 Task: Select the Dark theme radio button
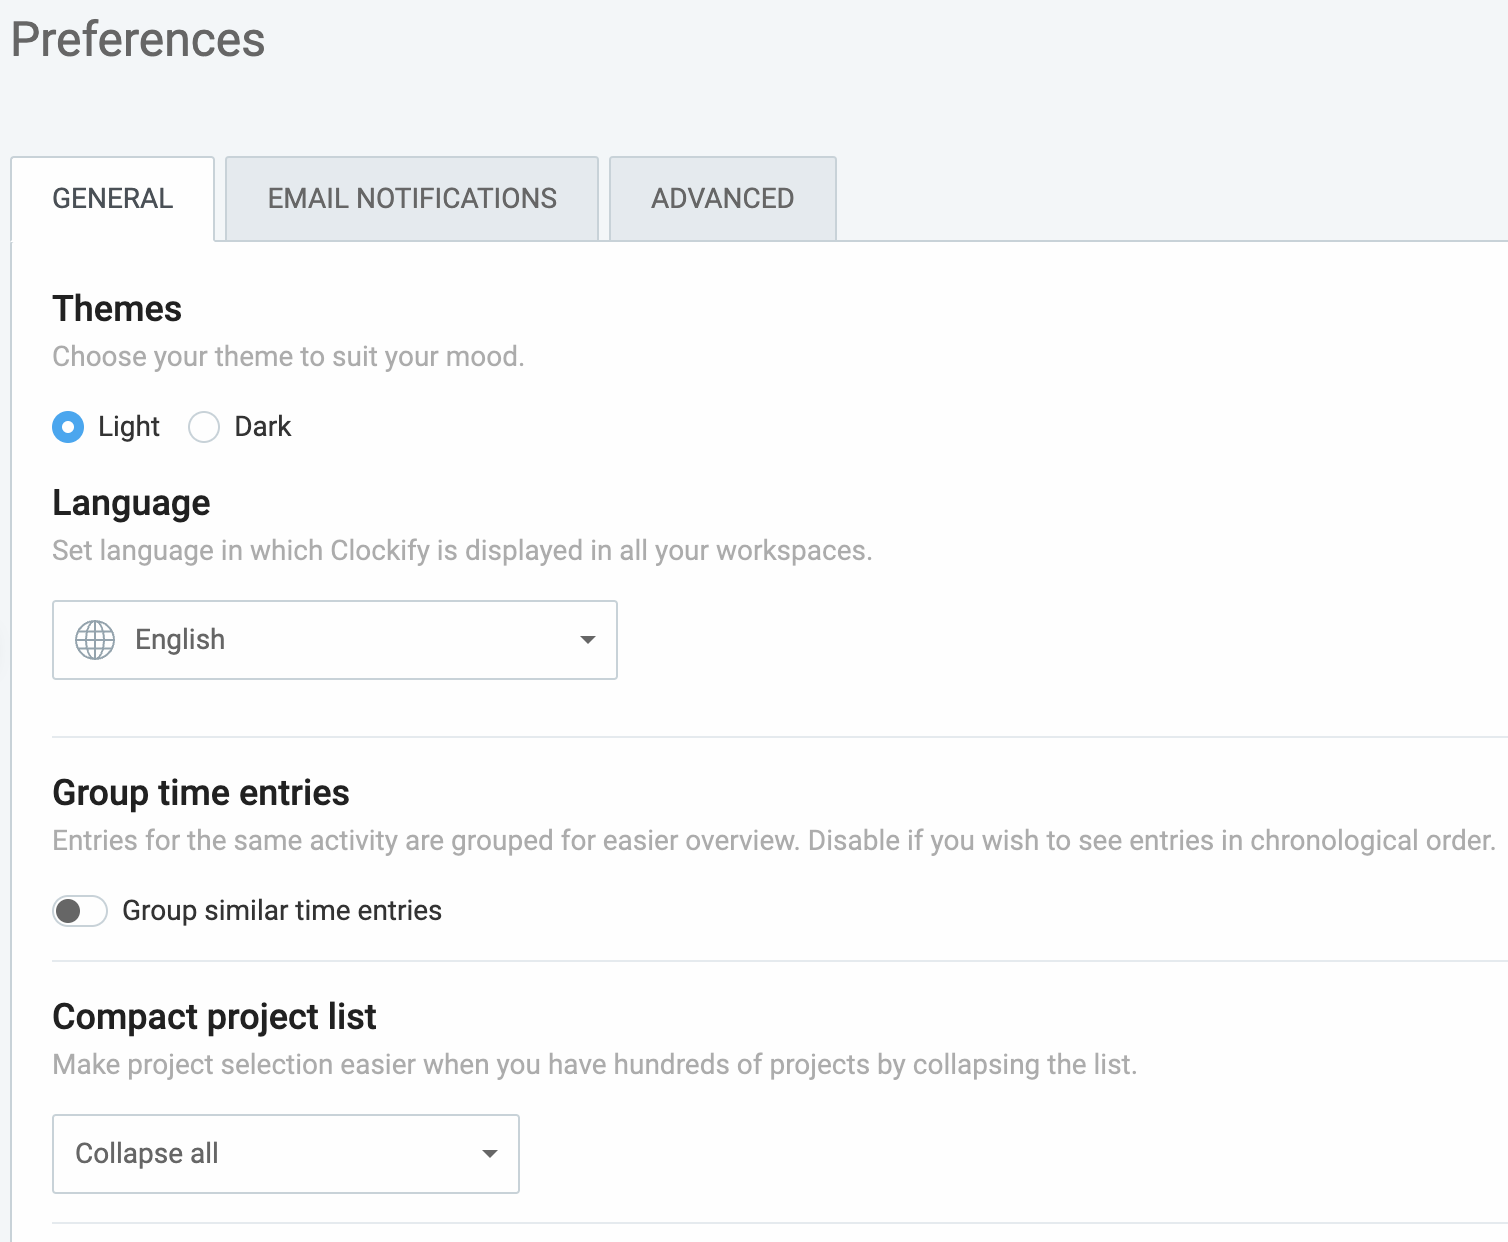204,427
